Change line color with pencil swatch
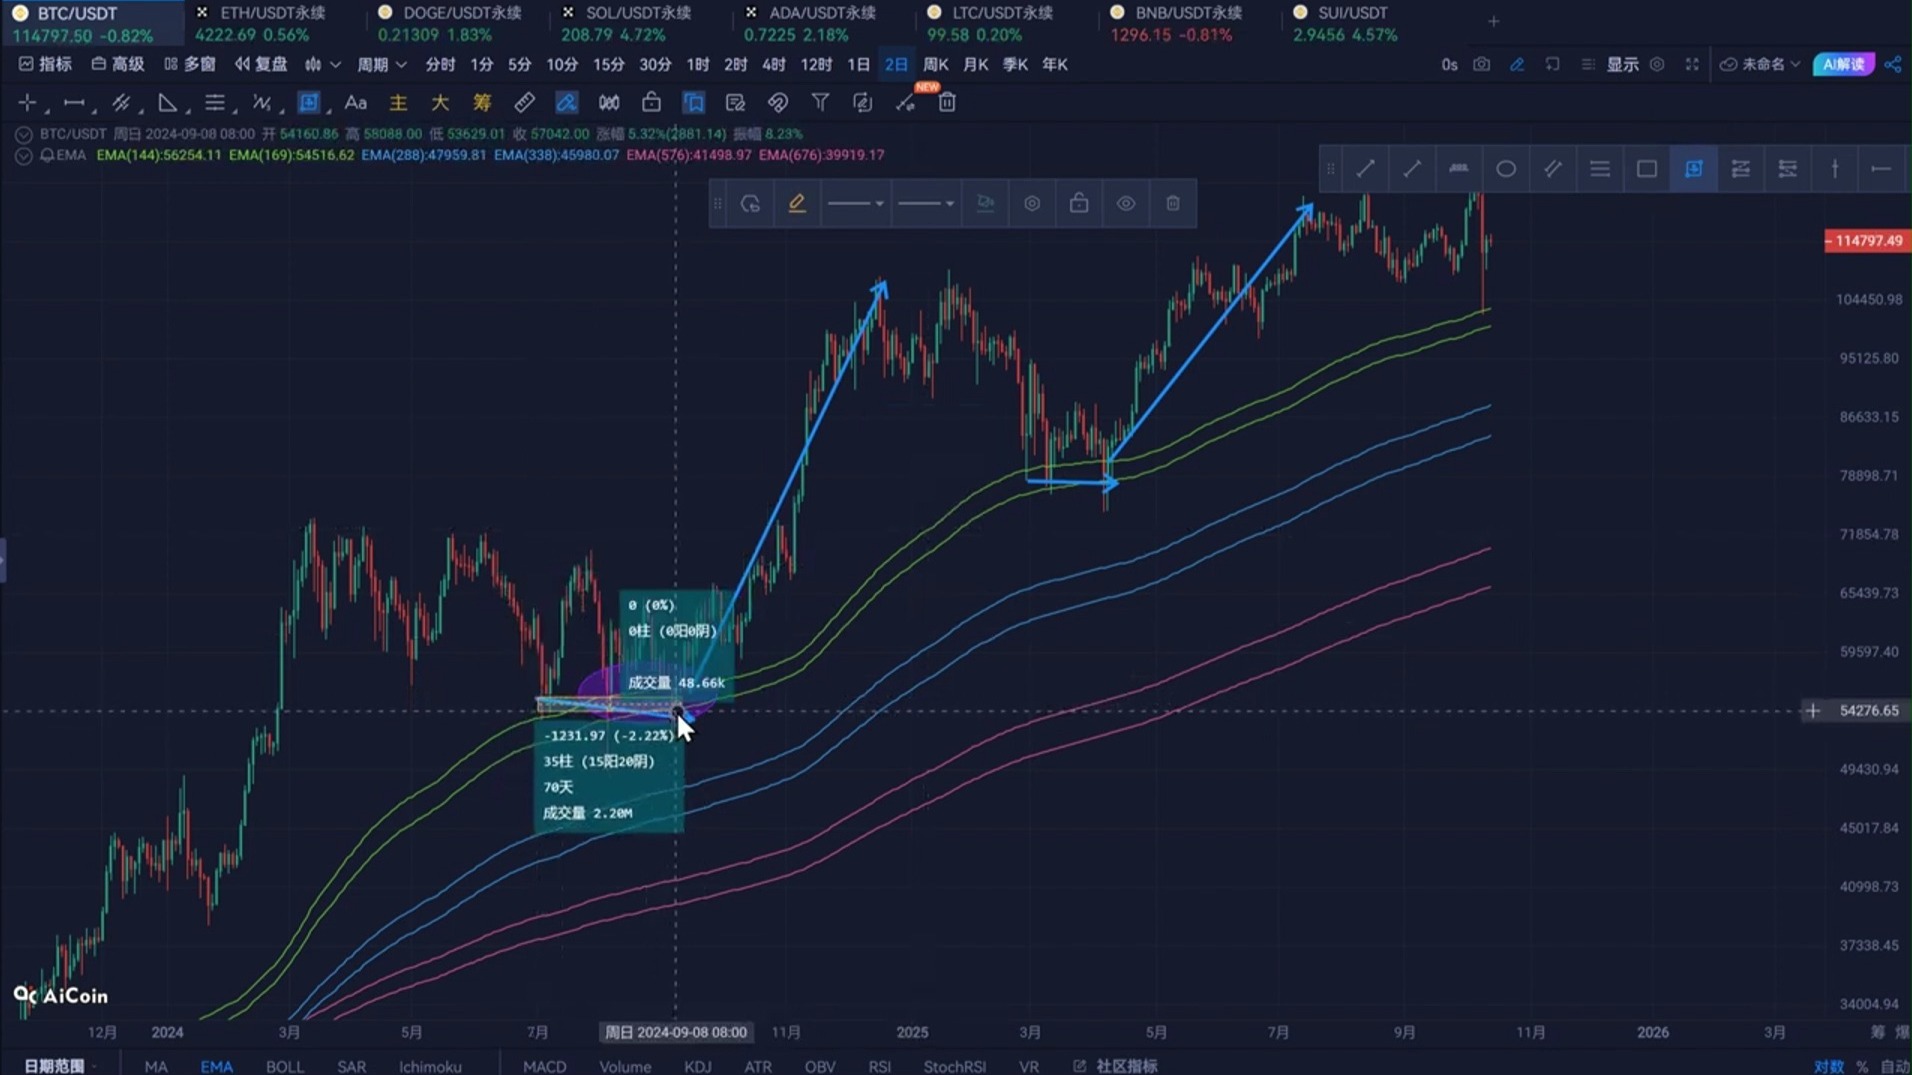Image resolution: width=1912 pixels, height=1075 pixels. tap(796, 204)
